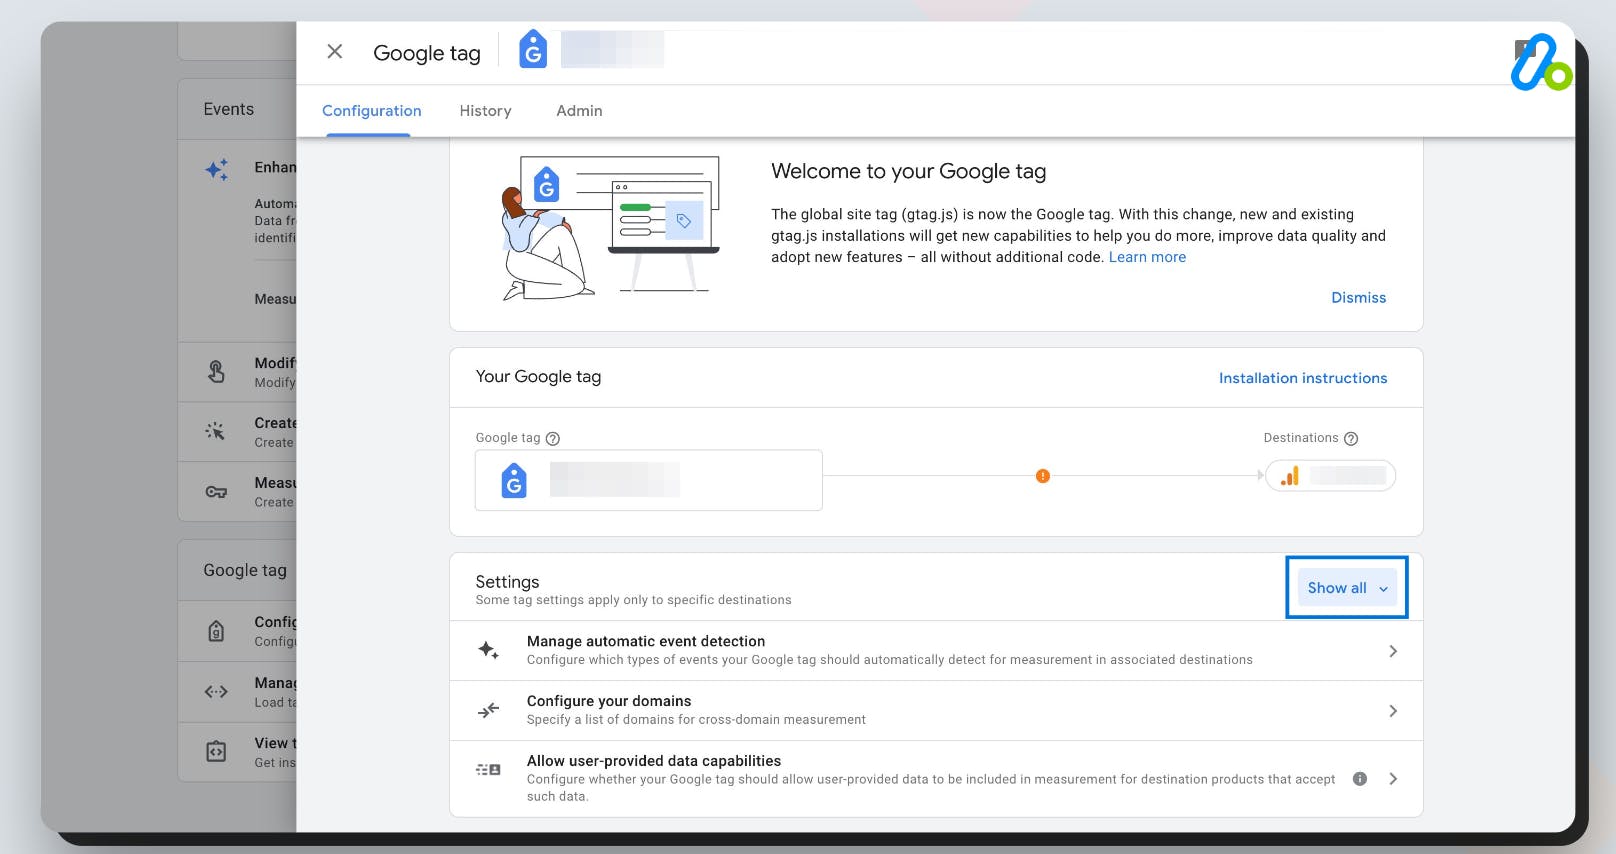Follow the Learn more link

[x=1147, y=257]
